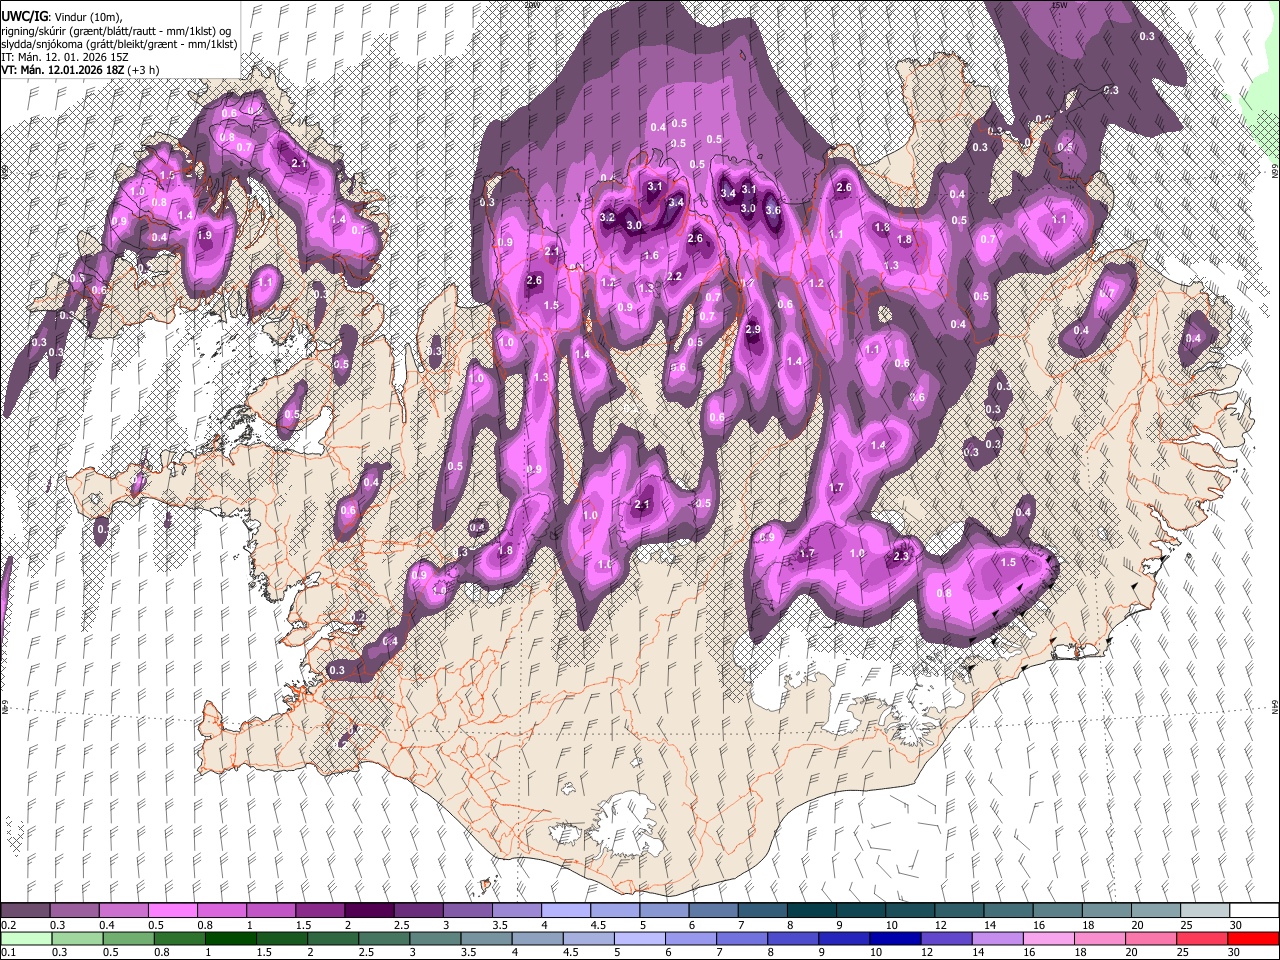Click the '2.5' label on the snow legend

(x=401, y=925)
